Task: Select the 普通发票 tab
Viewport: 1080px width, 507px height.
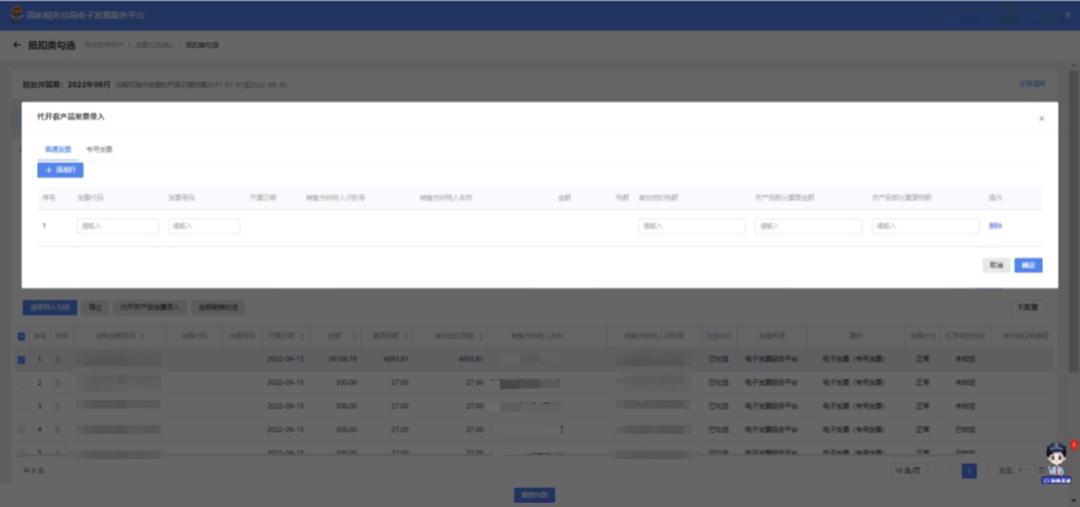Action: point(57,149)
